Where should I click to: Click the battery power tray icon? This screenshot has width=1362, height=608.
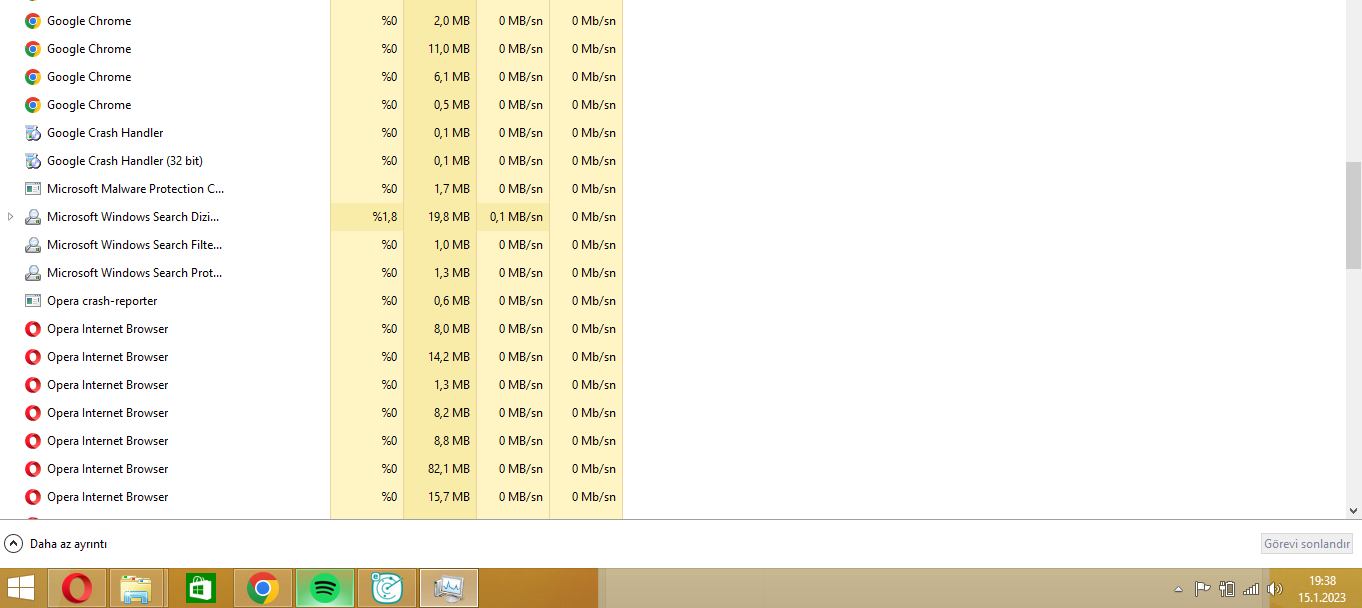[1227, 589]
